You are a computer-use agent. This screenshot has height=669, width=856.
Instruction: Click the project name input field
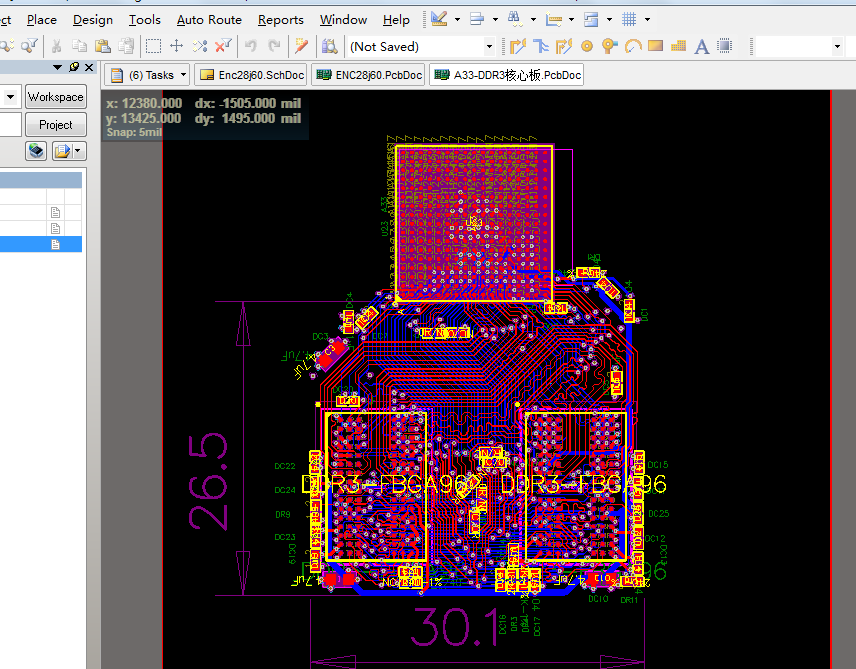pyautogui.click(x=10, y=125)
